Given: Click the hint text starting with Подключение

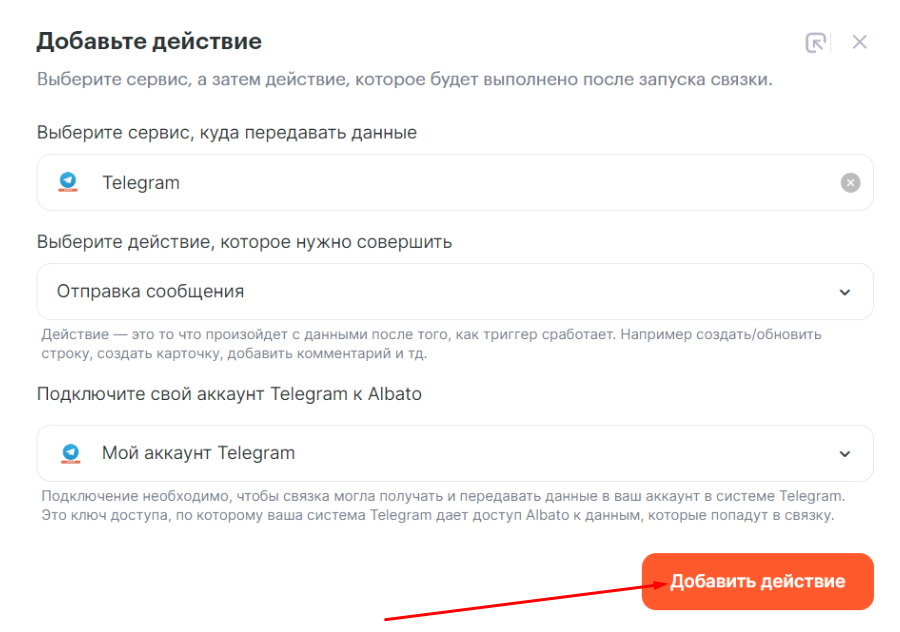Looking at the screenshot, I should [443, 505].
